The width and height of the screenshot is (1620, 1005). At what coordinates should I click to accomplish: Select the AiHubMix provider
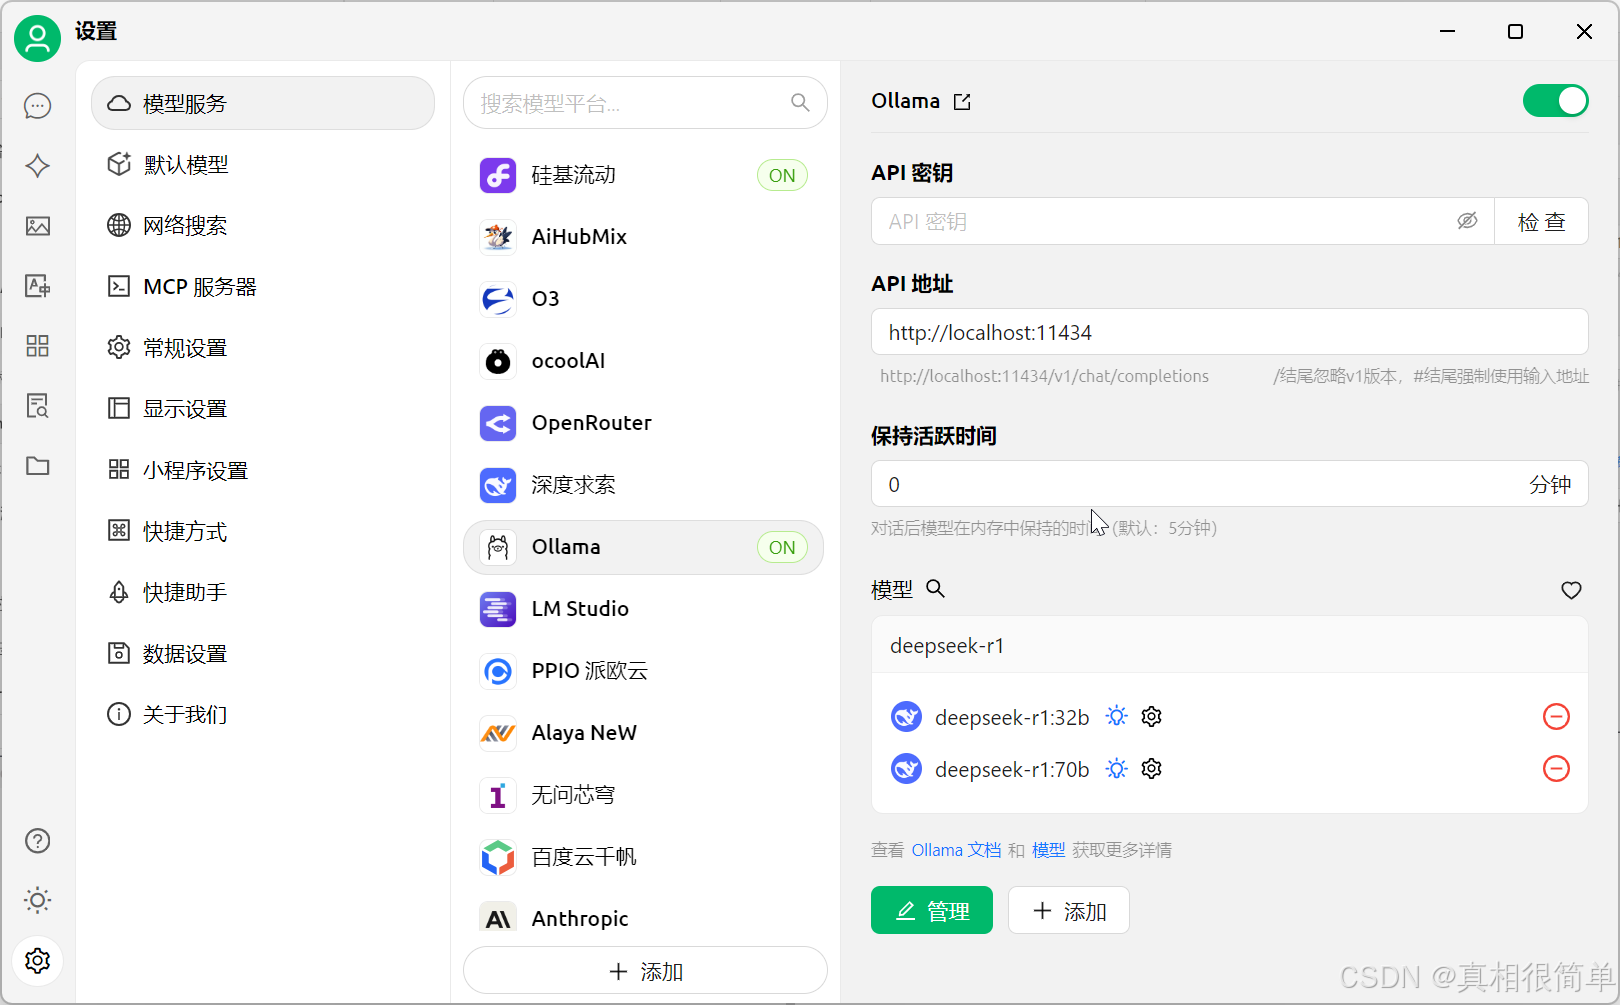[643, 237]
